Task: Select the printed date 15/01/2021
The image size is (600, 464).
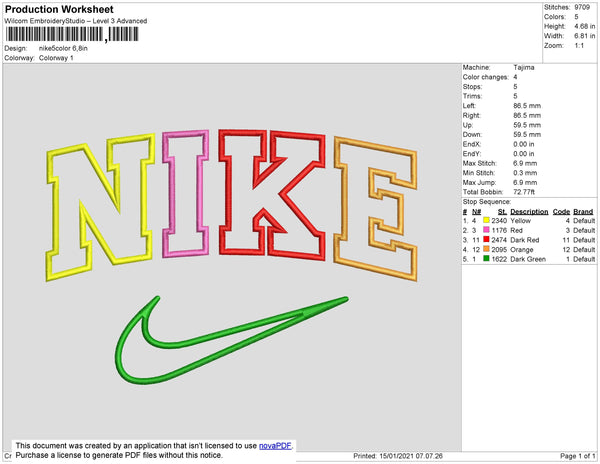Action: click(397, 456)
